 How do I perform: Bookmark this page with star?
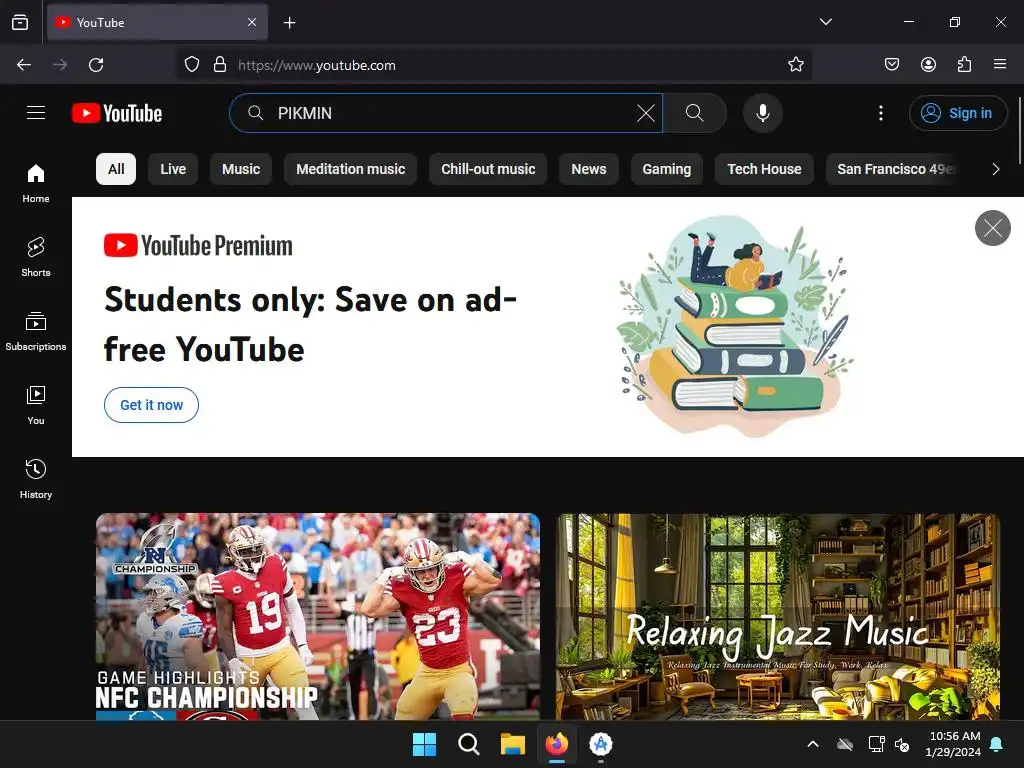click(x=795, y=65)
